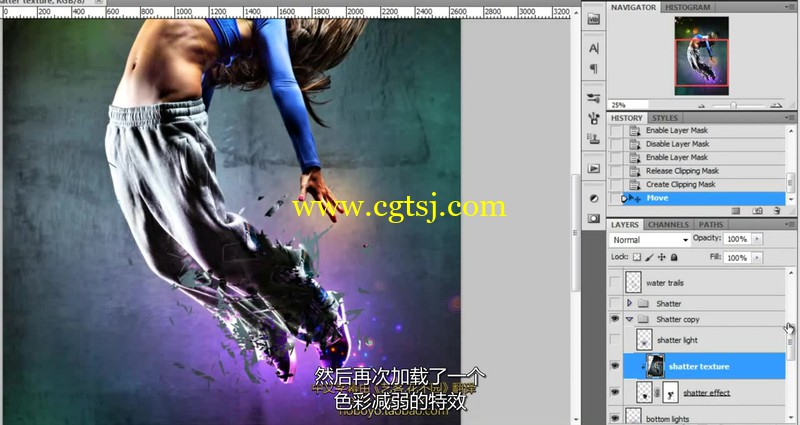The width and height of the screenshot is (800, 425).
Task: Open the Tool Presets panel icon
Action: [593, 98]
